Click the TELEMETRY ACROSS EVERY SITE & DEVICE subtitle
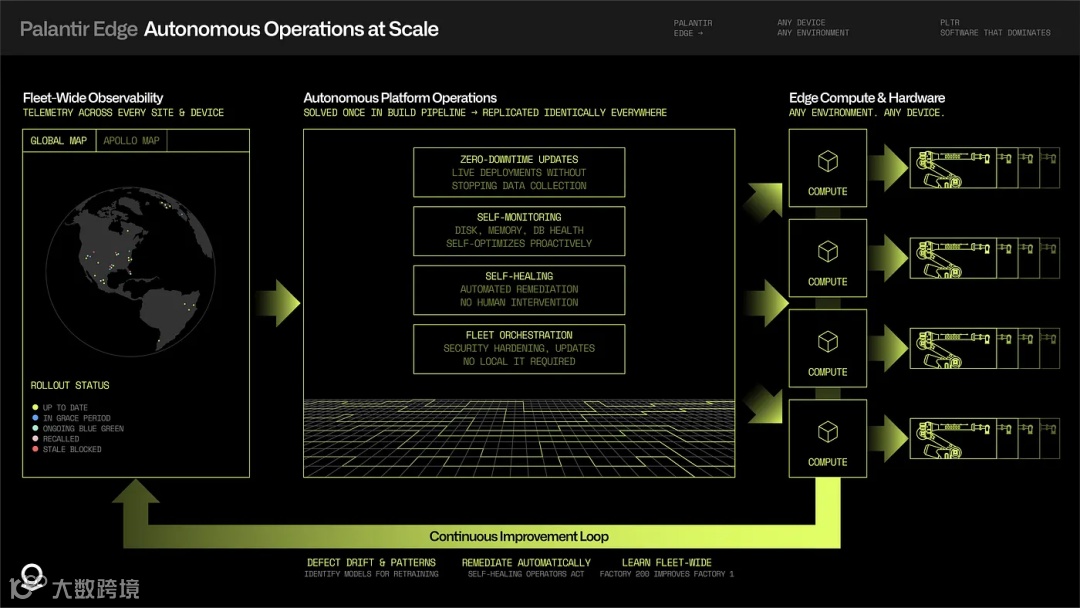Viewport: 1080px width, 608px height. pos(123,112)
